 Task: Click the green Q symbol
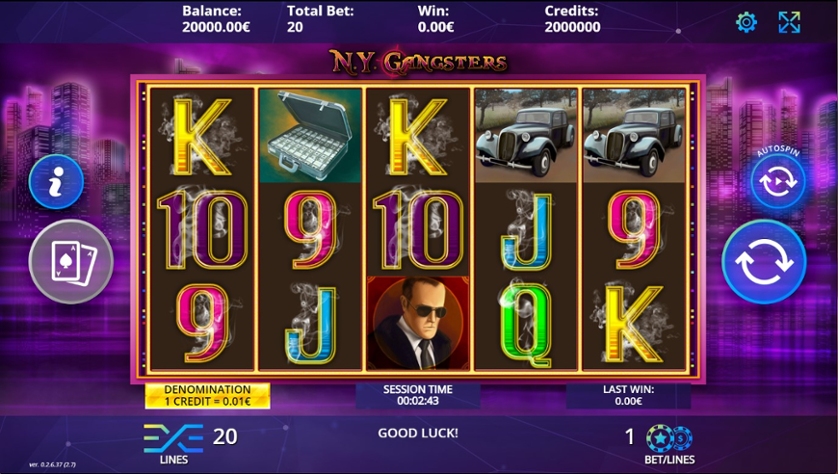pyautogui.click(x=526, y=323)
